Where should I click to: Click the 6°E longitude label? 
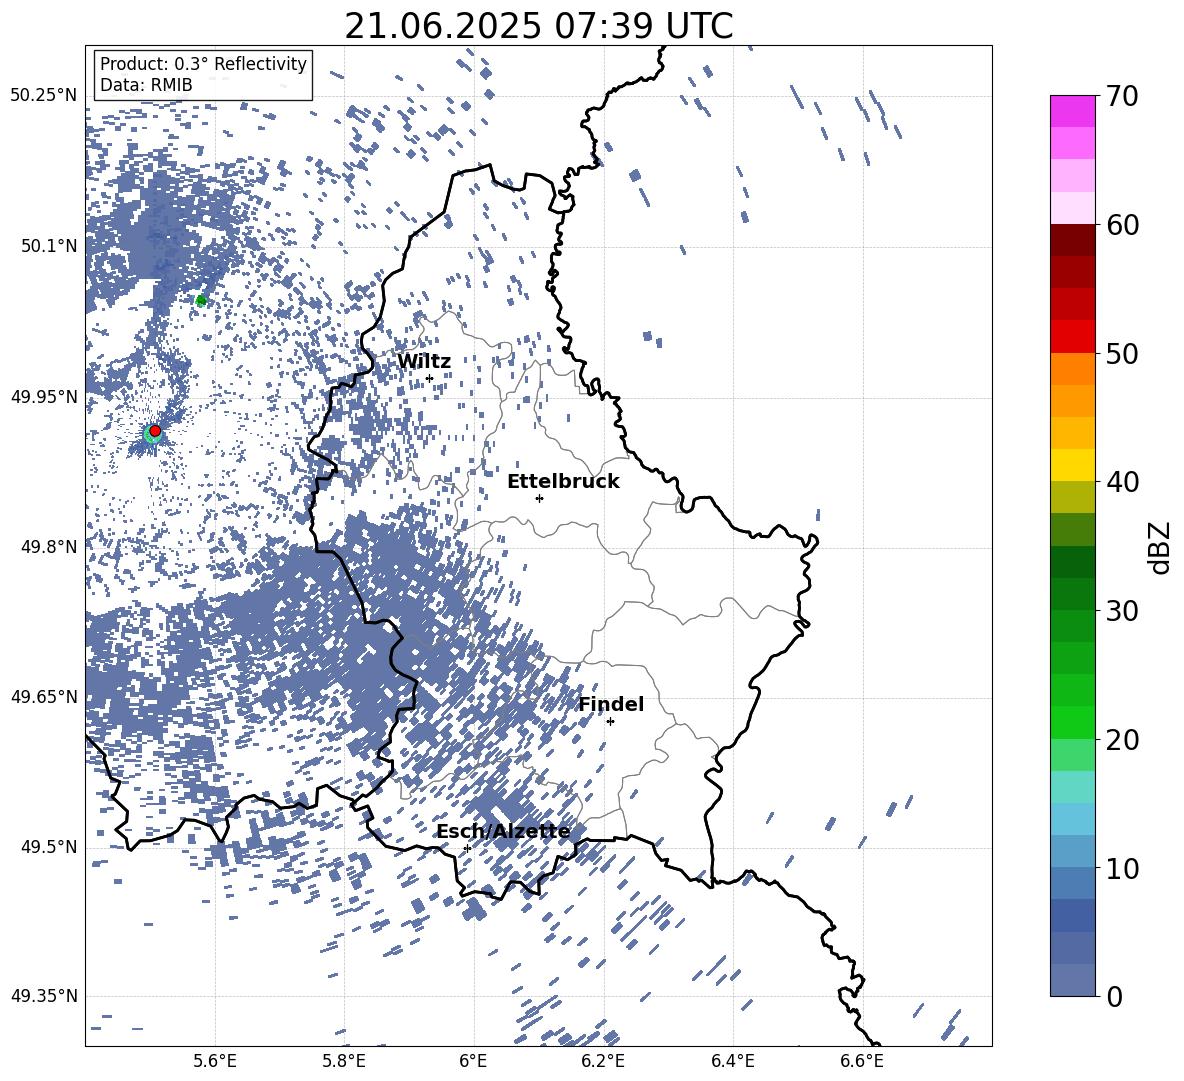[x=473, y=1061]
